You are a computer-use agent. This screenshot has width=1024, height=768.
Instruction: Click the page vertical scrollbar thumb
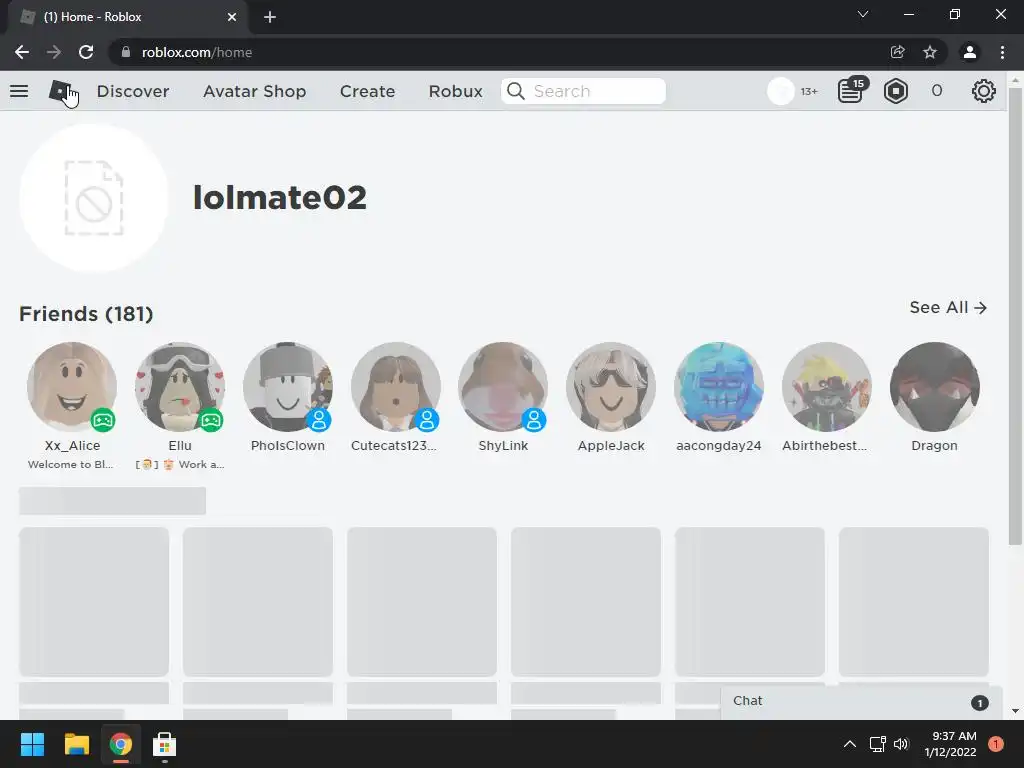coord(1015,316)
